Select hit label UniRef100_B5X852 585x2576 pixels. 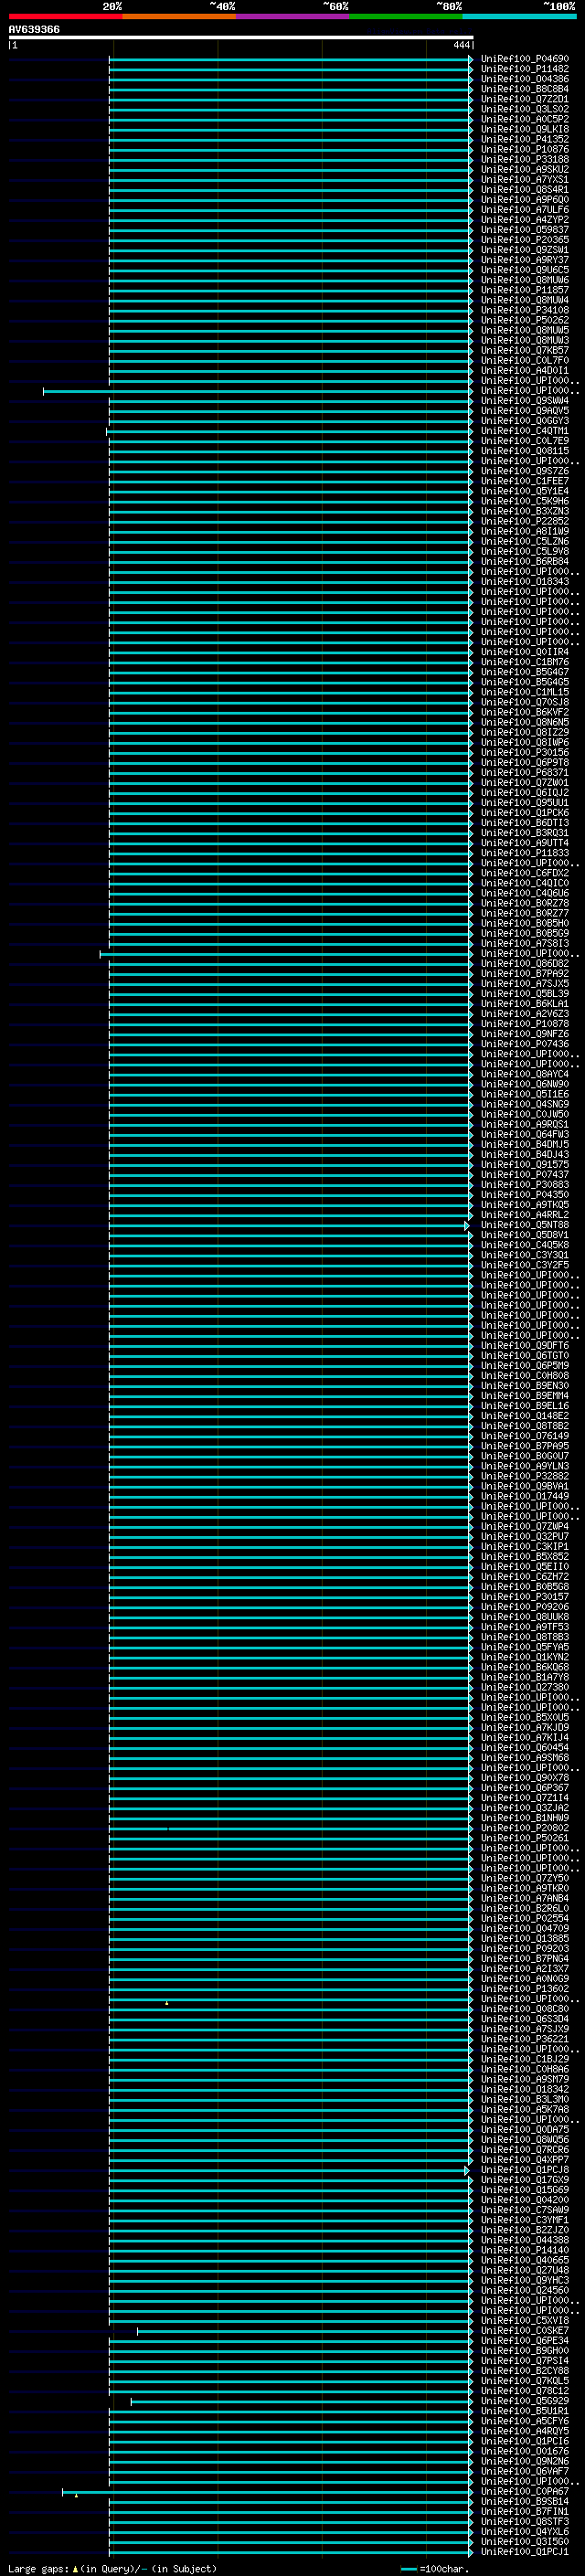tap(524, 1557)
